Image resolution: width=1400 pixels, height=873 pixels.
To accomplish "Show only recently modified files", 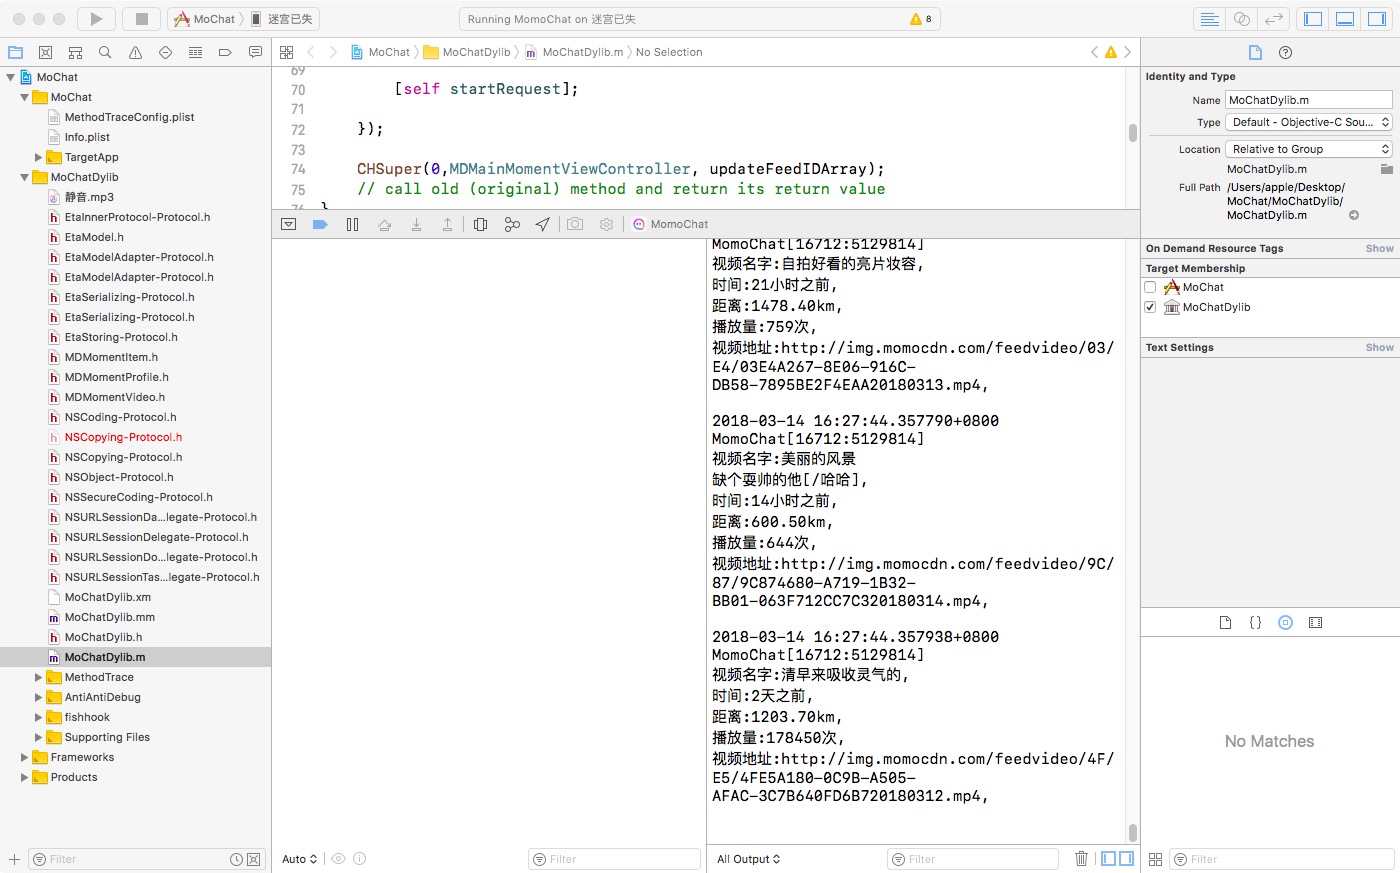I will pyautogui.click(x=236, y=859).
